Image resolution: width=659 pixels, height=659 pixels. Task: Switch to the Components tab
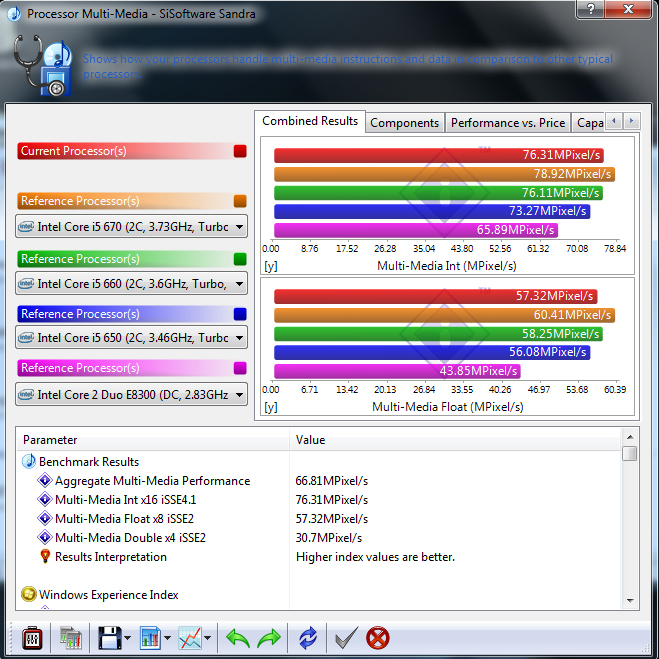404,123
